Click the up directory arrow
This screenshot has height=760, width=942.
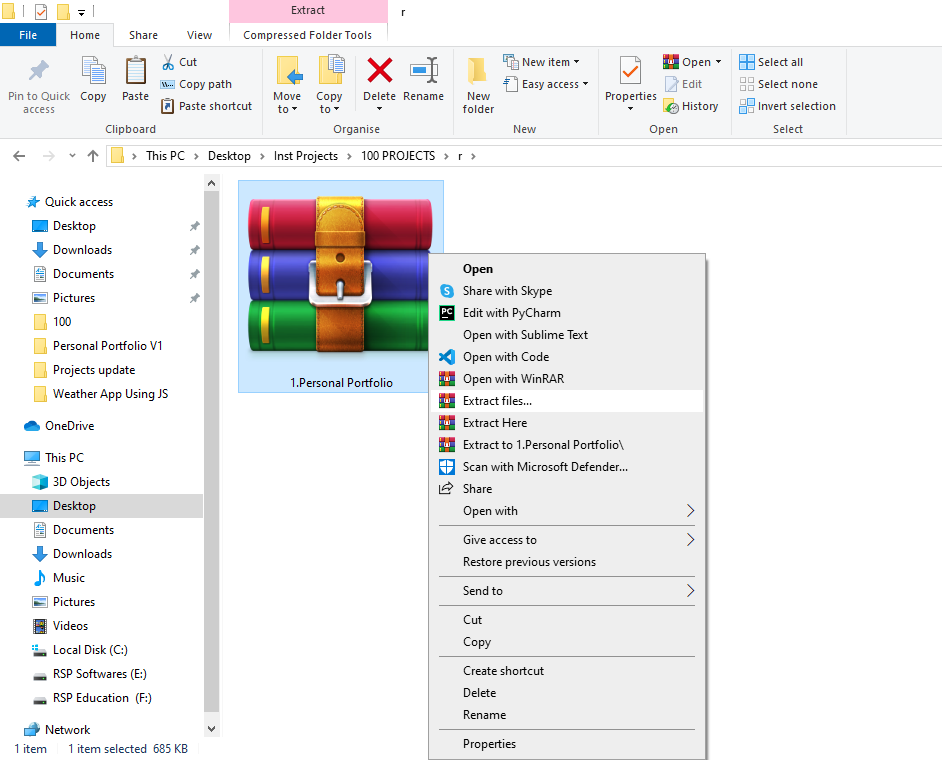tap(93, 156)
